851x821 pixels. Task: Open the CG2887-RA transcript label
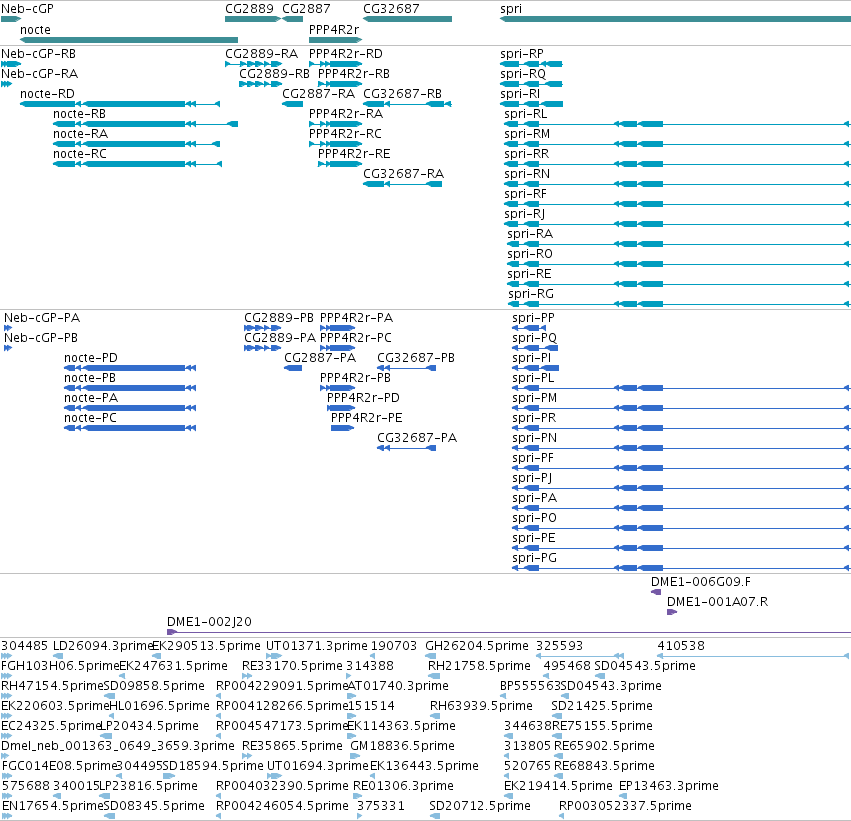click(x=319, y=94)
